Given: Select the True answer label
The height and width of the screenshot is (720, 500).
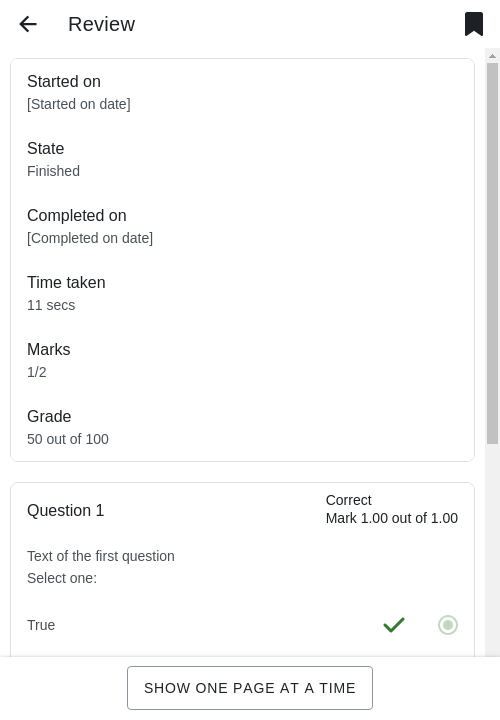Looking at the screenshot, I should pos(41,625).
